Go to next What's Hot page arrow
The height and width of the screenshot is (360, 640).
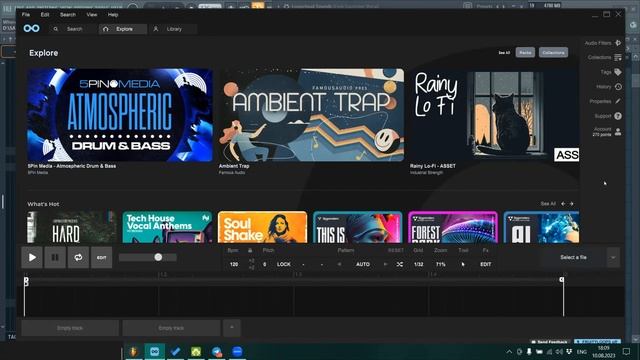pyautogui.click(x=571, y=204)
